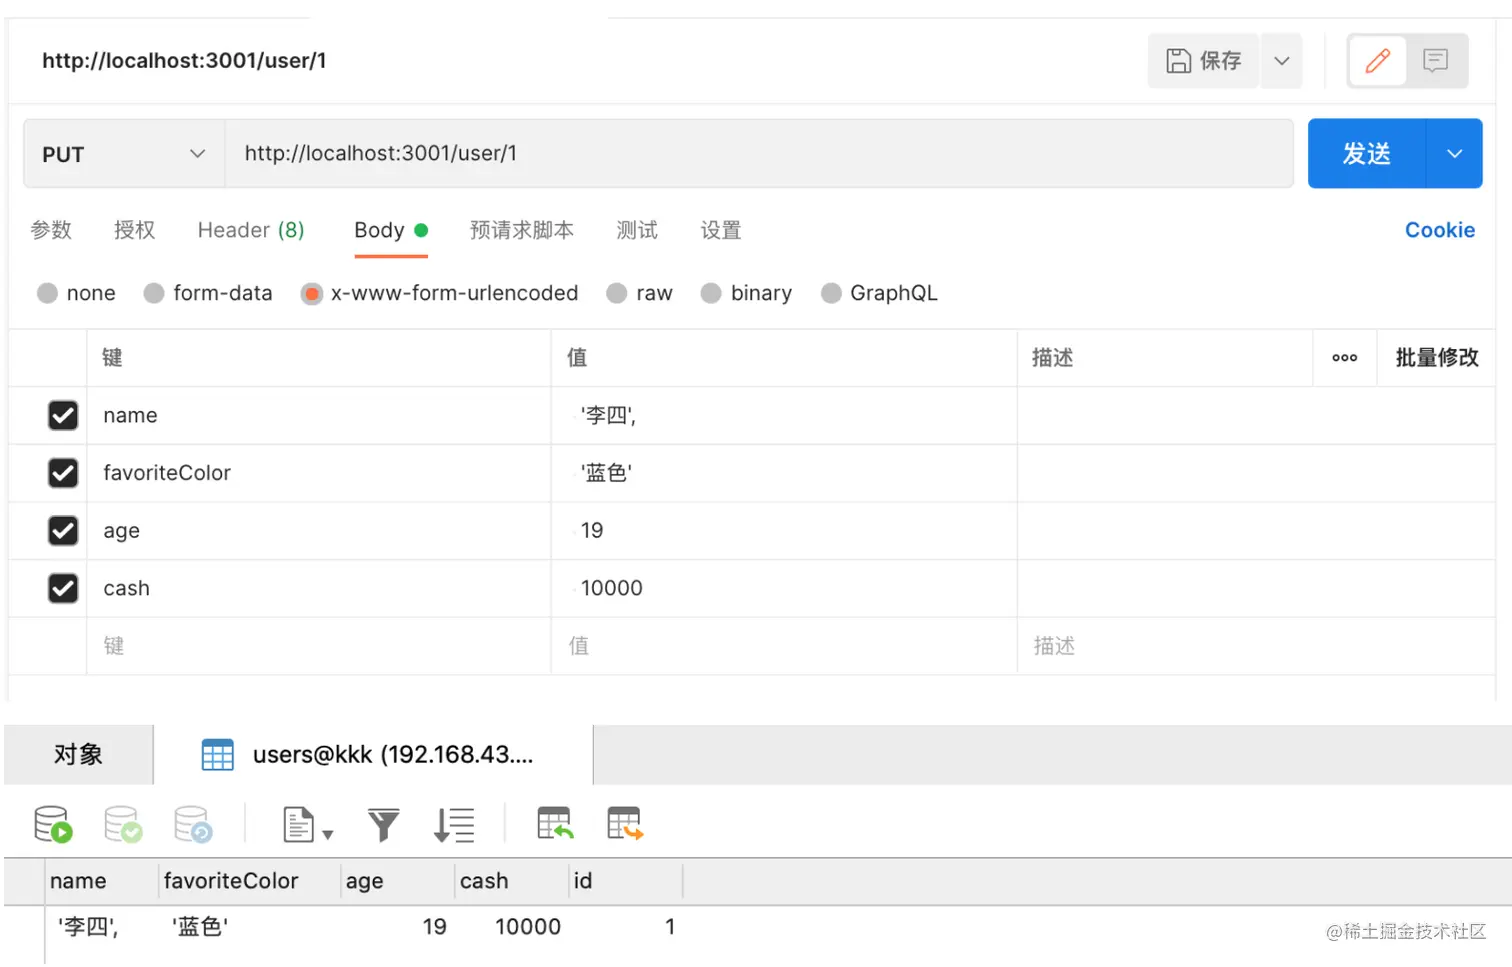This screenshot has height=967, width=1512.
Task: Switch to the Header (8) tab
Action: 251,230
